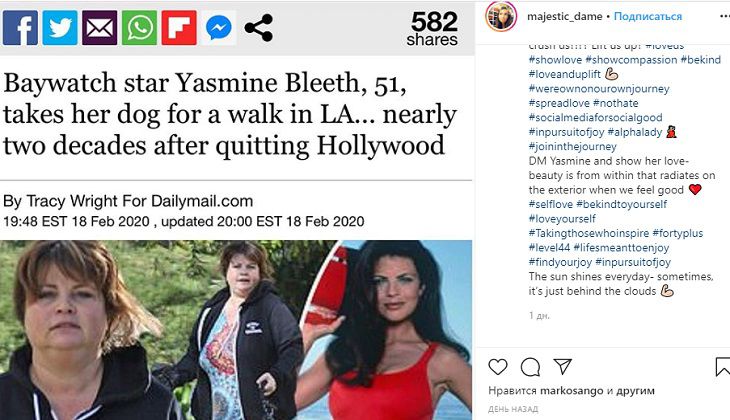Share through Messenger icon
Viewport: 730px width, 420px height.
(219, 28)
